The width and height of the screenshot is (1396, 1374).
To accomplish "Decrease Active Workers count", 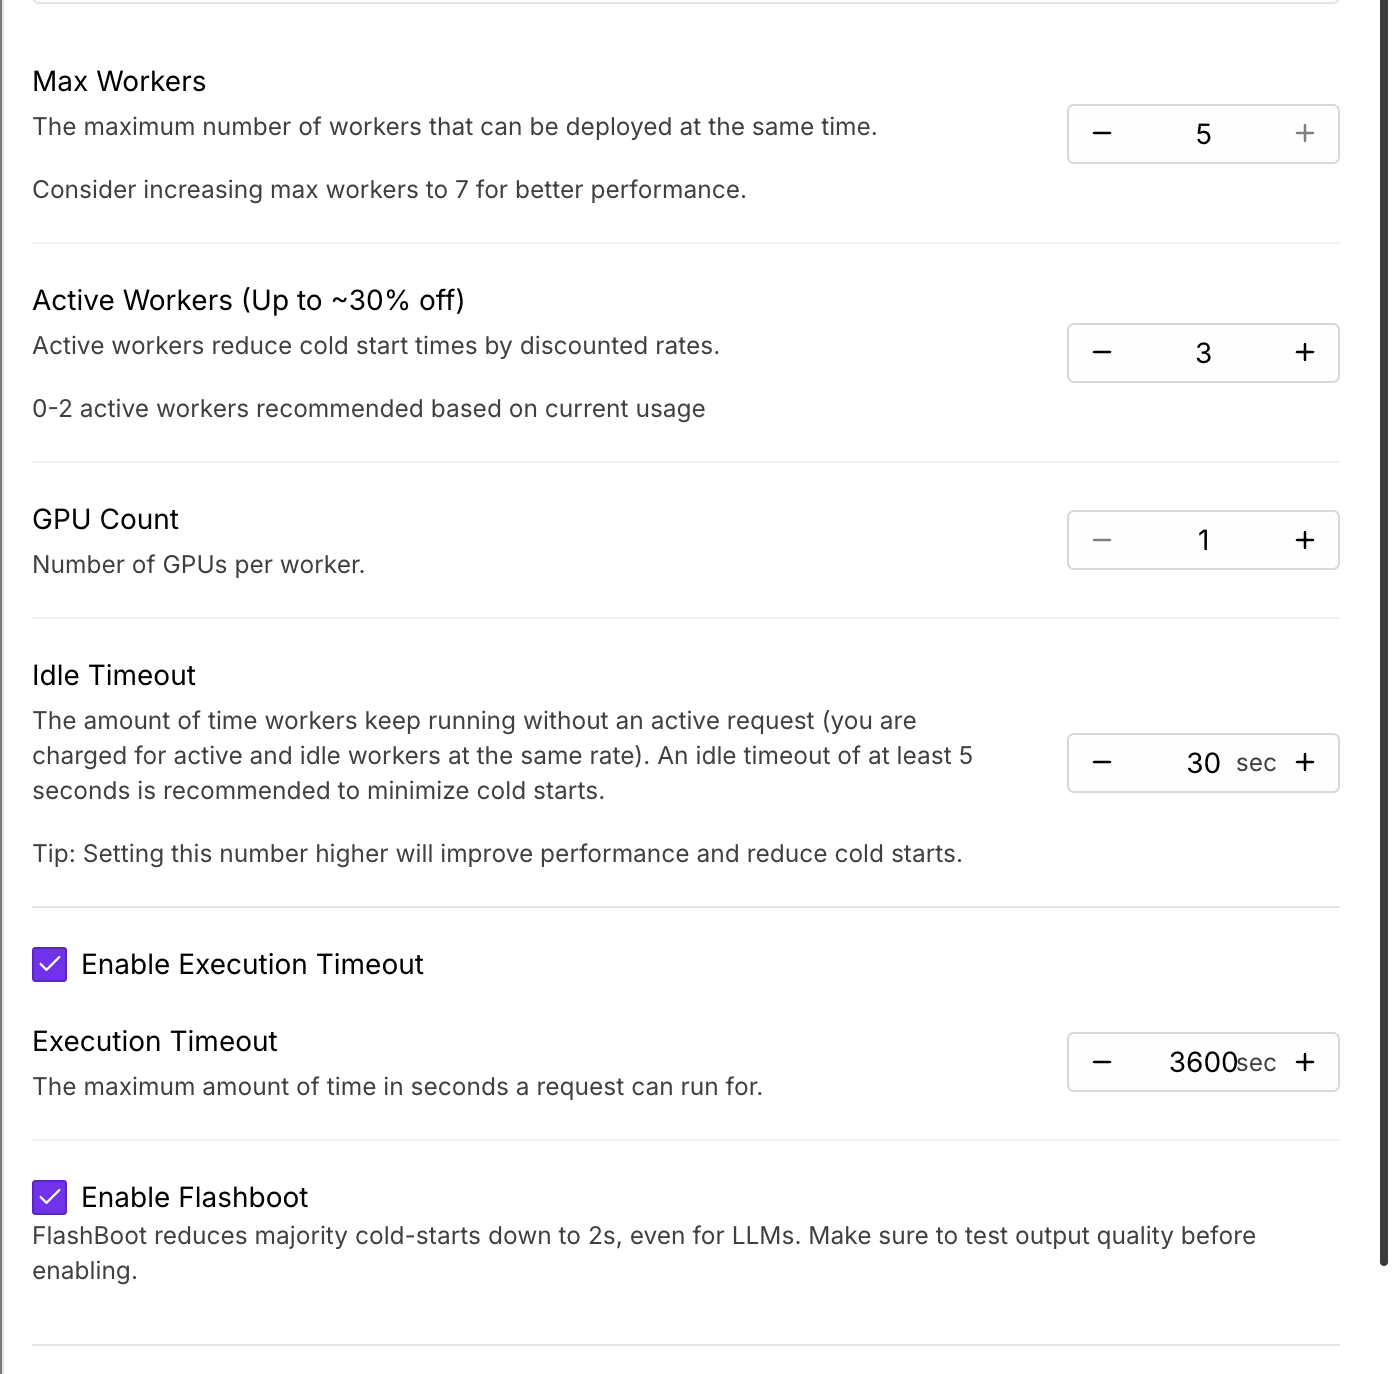I will [x=1102, y=353].
